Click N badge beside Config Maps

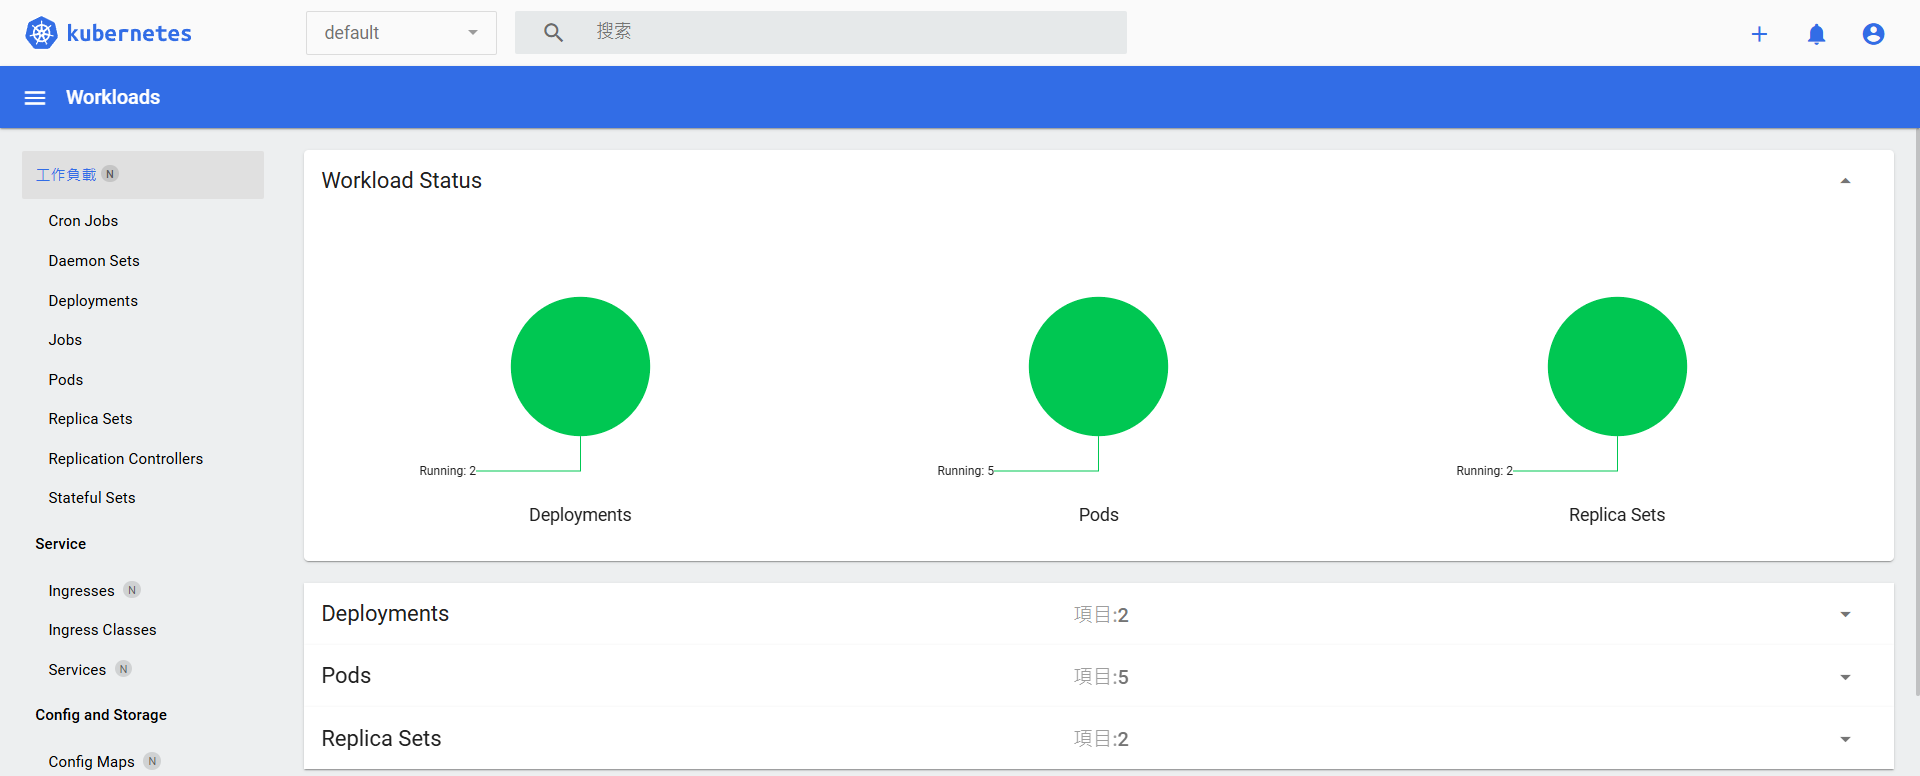pos(152,761)
